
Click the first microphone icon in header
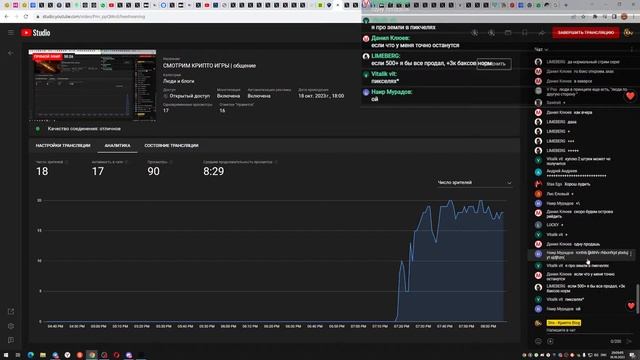tap(475, 33)
